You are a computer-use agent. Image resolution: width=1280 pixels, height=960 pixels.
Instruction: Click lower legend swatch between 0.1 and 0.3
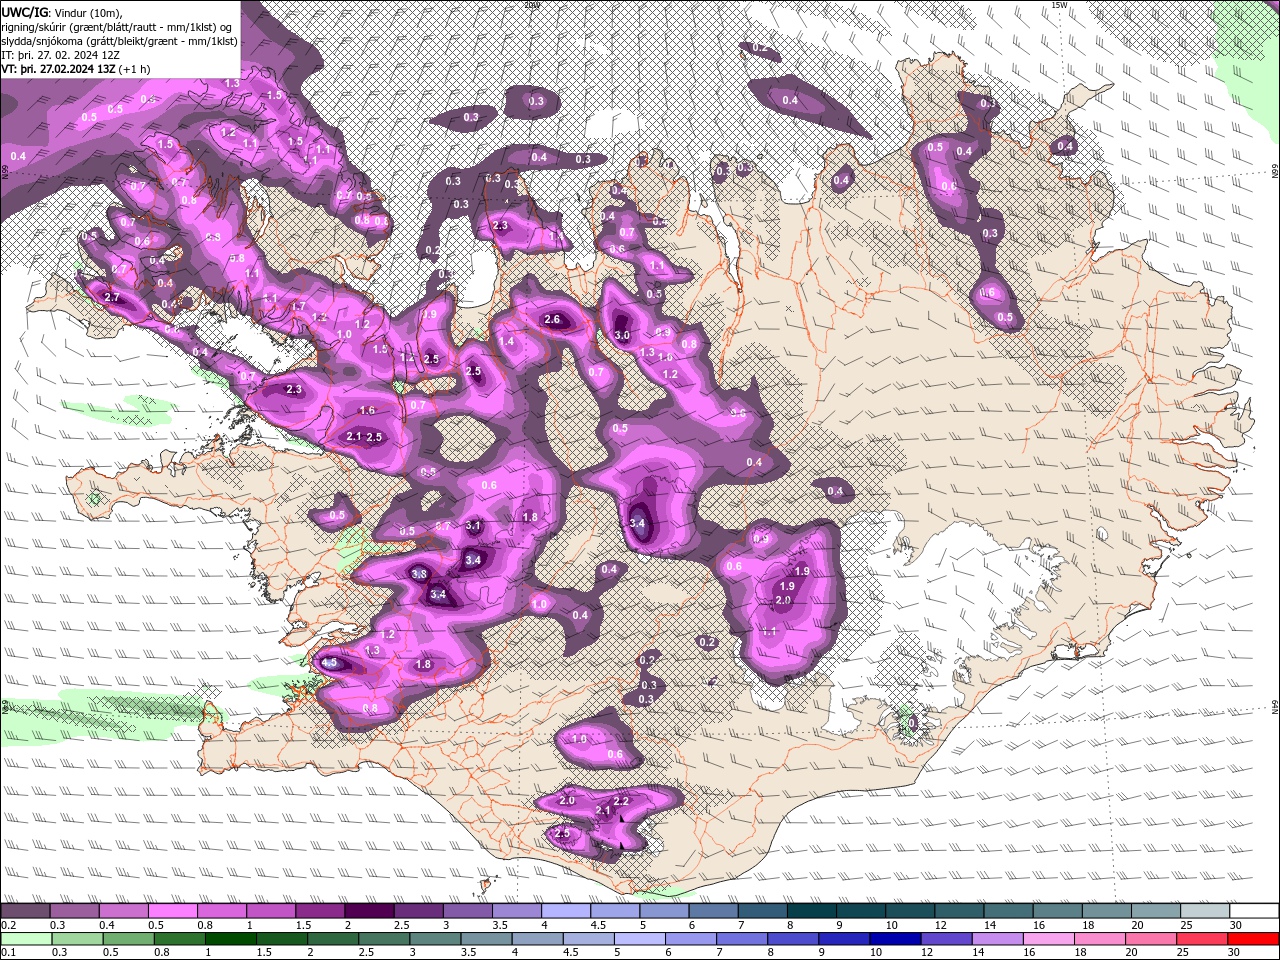(x=27, y=939)
